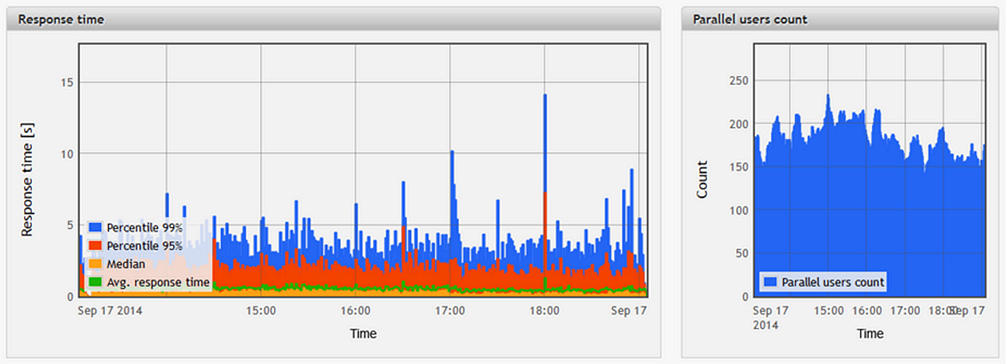Click the 18:00 tick label in Response time chart
Viewport: 1006px width, 364px height.
pyautogui.click(x=544, y=310)
